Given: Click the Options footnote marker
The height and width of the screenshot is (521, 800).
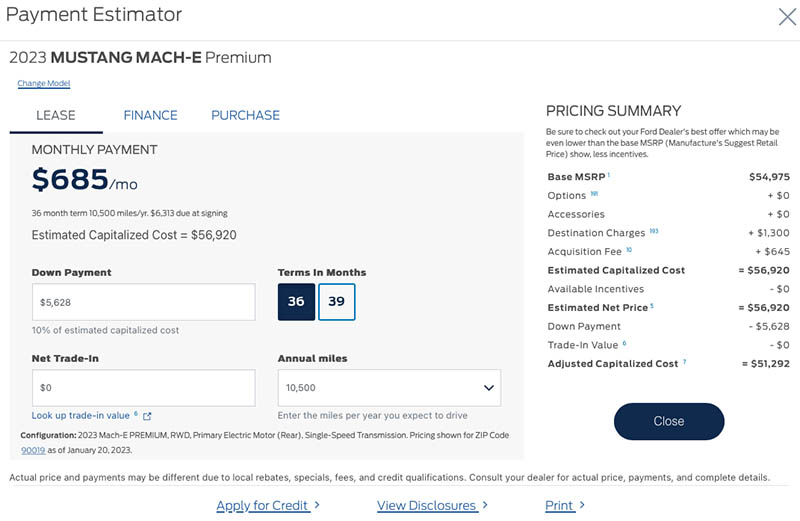Looking at the screenshot, I should click(594, 193).
